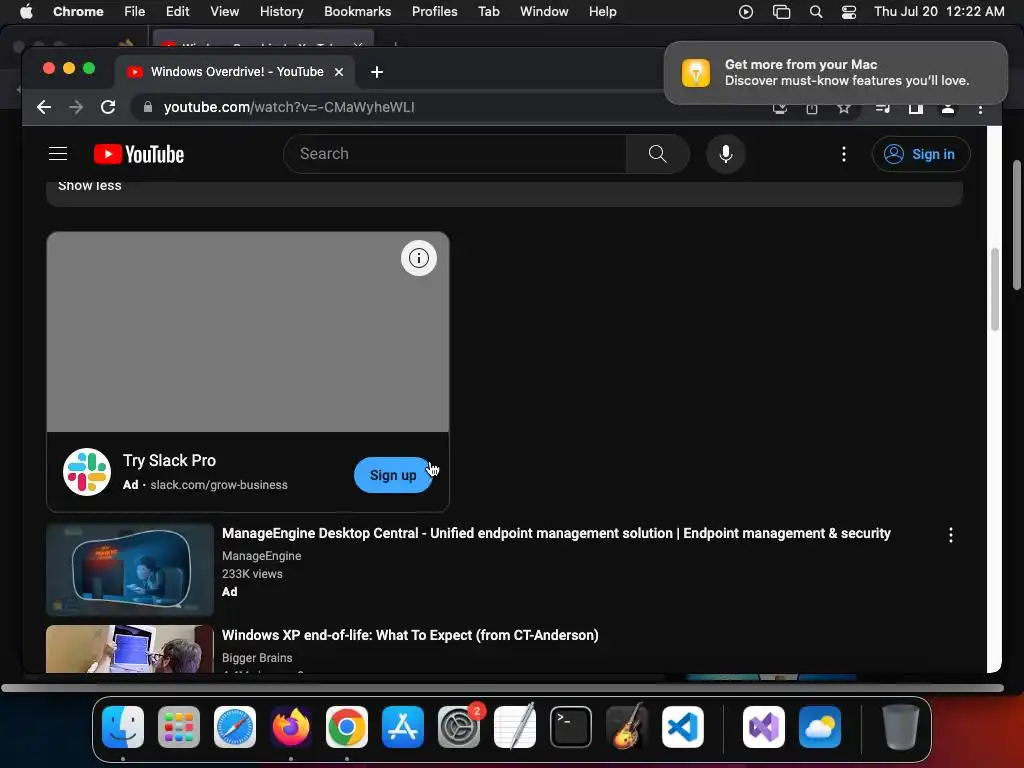Open the Edit menu
This screenshot has width=1024, height=768.
point(177,11)
